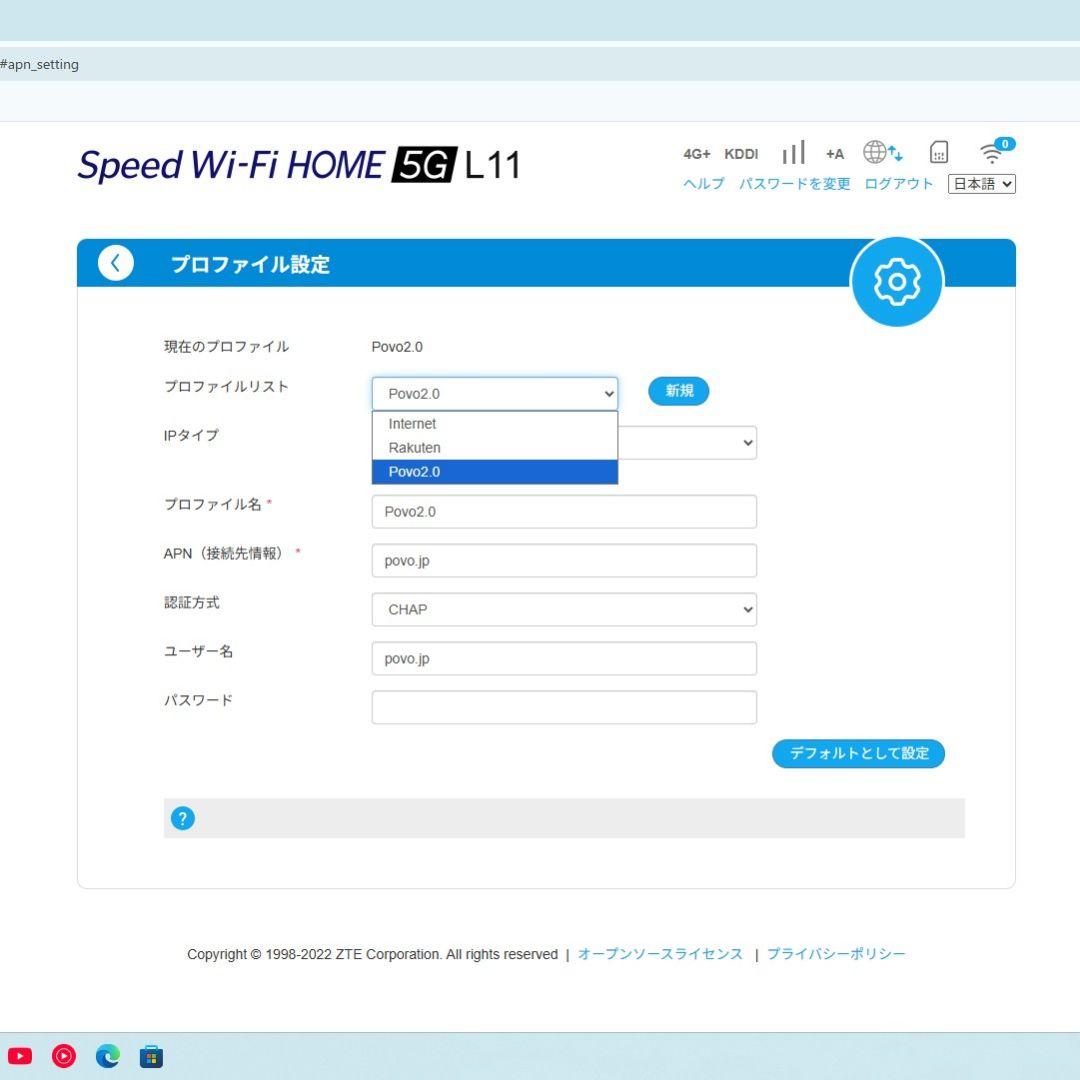Click the globe network status icon

point(882,152)
